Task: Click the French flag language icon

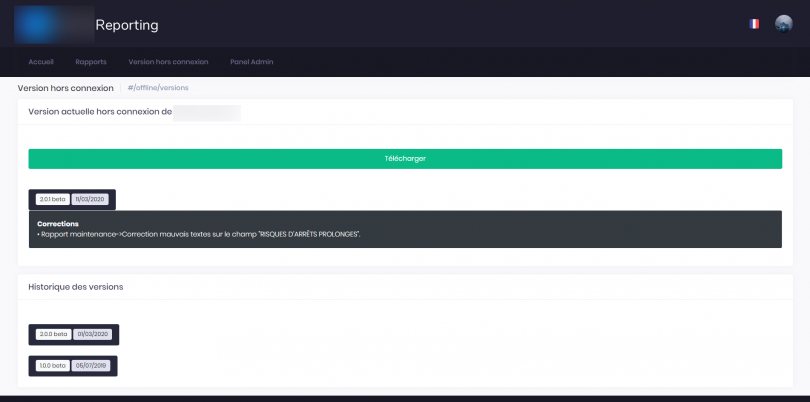Action: (754, 24)
